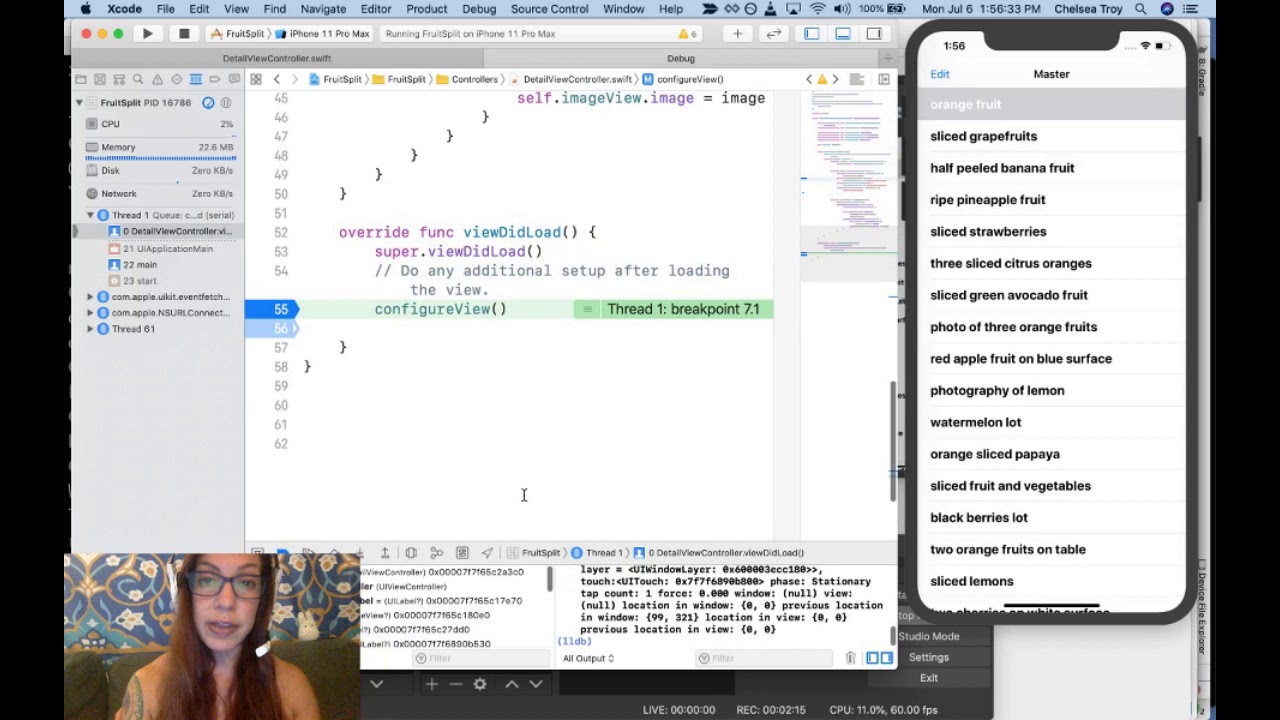
Task: Add an editor on the right
Action: click(884, 79)
